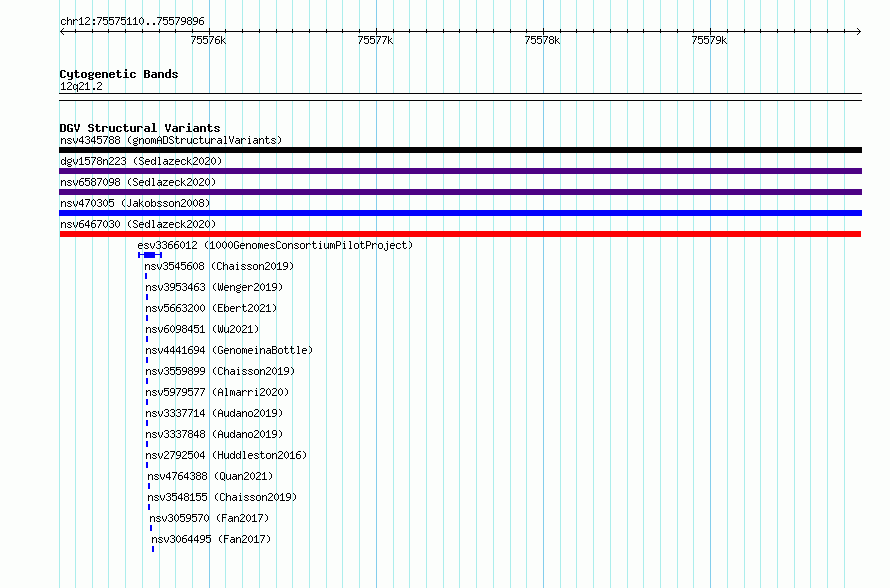890x588 pixels.
Task: Open variant nsv5663200 Ebert2021 label
Action: 211,308
